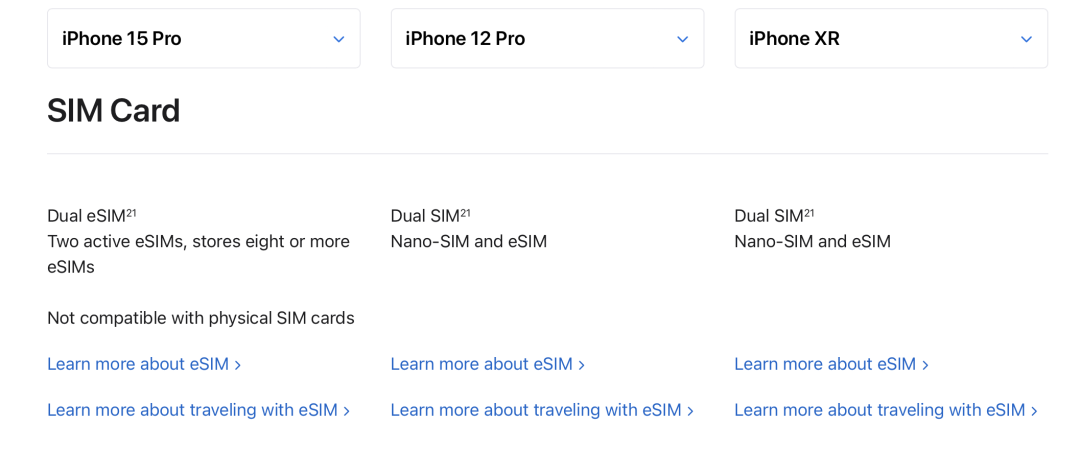Viewport: 1080px width, 475px height.
Task: Follow Learn more about eSIM under iPhone 15 Pro
Action: tap(144, 364)
